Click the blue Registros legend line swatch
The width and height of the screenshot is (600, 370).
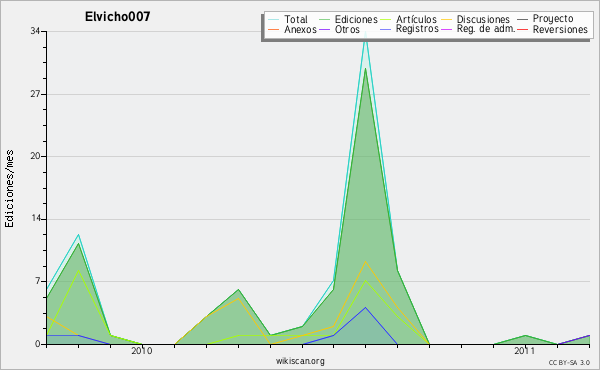(x=386, y=29)
